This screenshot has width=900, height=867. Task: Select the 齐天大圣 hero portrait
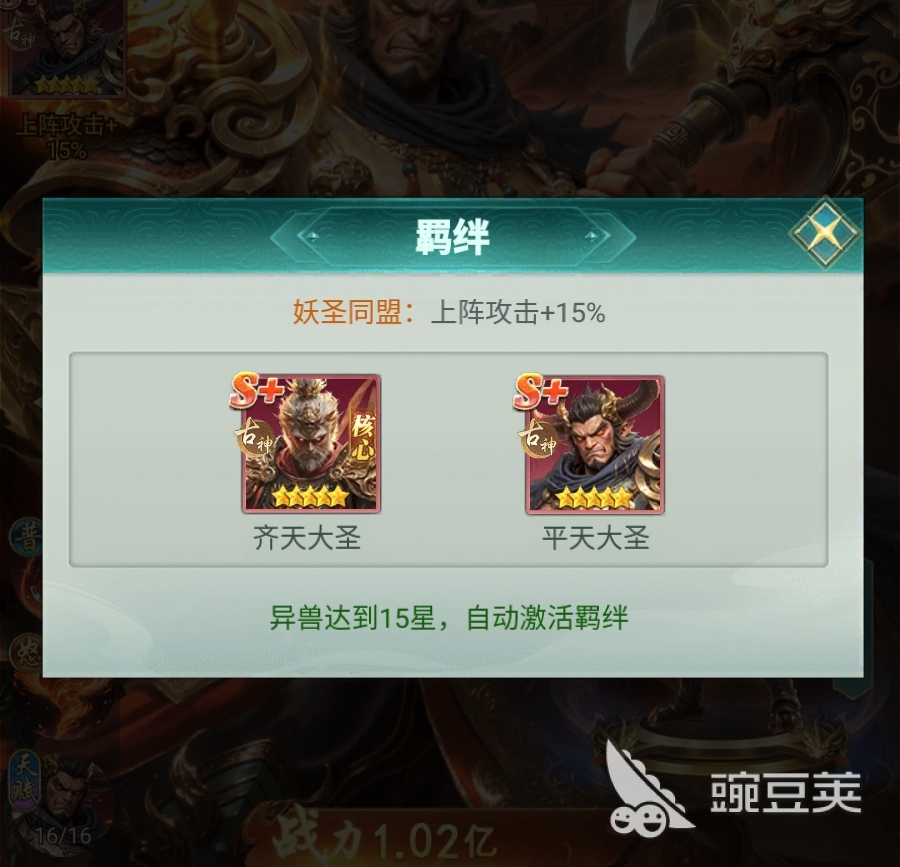[x=311, y=444]
